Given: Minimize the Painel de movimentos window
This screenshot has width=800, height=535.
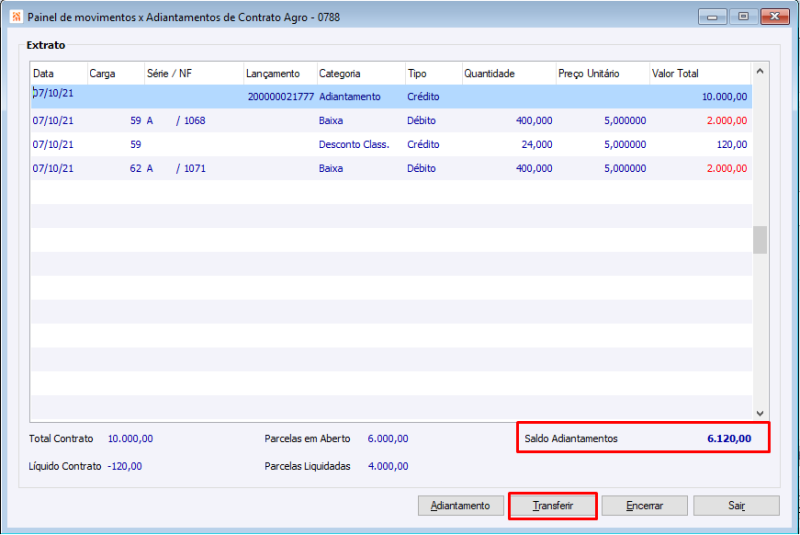Looking at the screenshot, I should (713, 17).
